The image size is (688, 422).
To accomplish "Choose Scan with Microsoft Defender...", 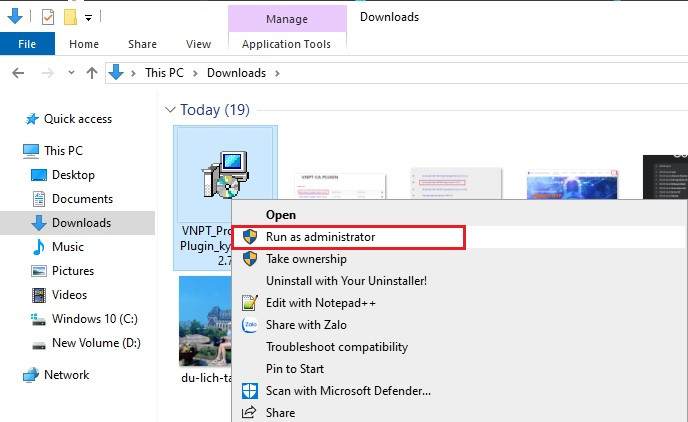I will [x=348, y=390].
